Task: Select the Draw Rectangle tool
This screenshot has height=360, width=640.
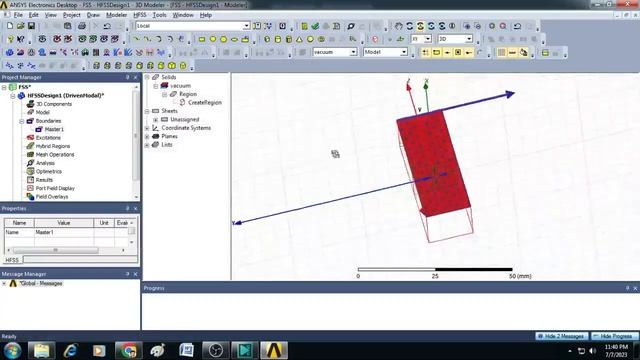Action: (202, 39)
